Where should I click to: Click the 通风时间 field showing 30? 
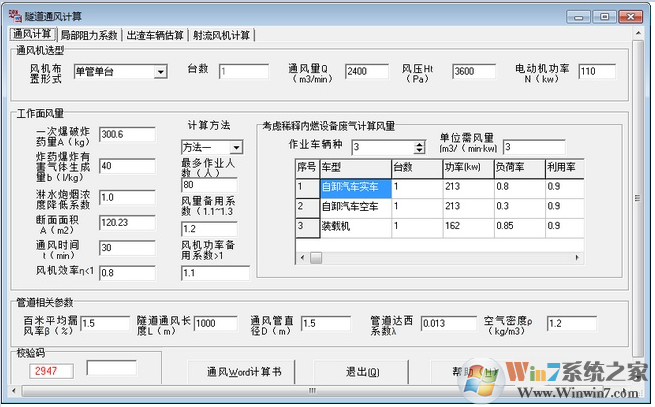pos(127,248)
